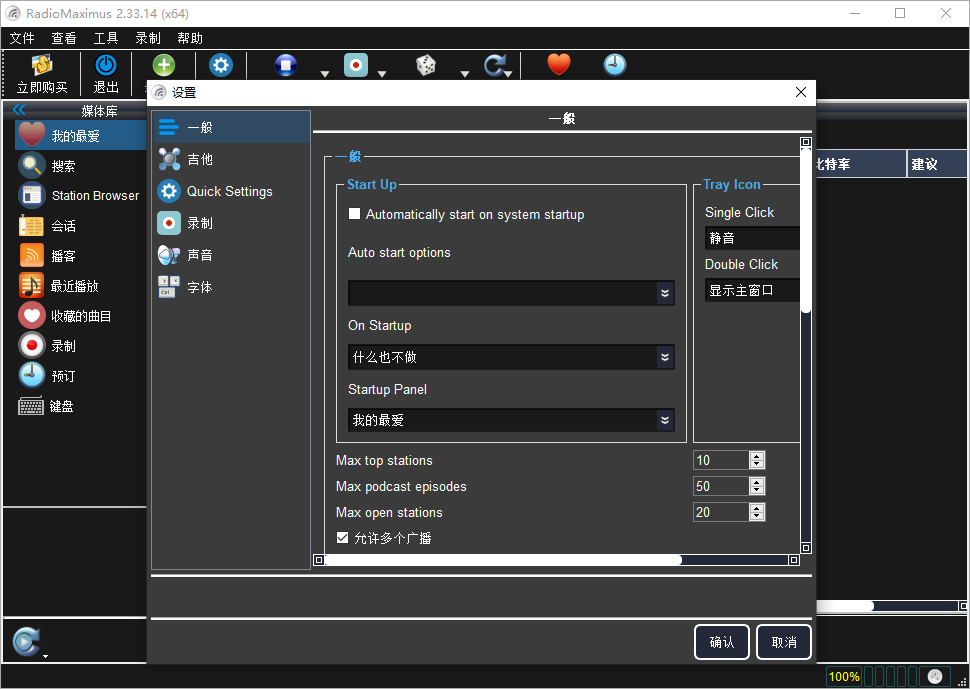Select the 字体 settings category
970x689 pixels.
coord(231,287)
